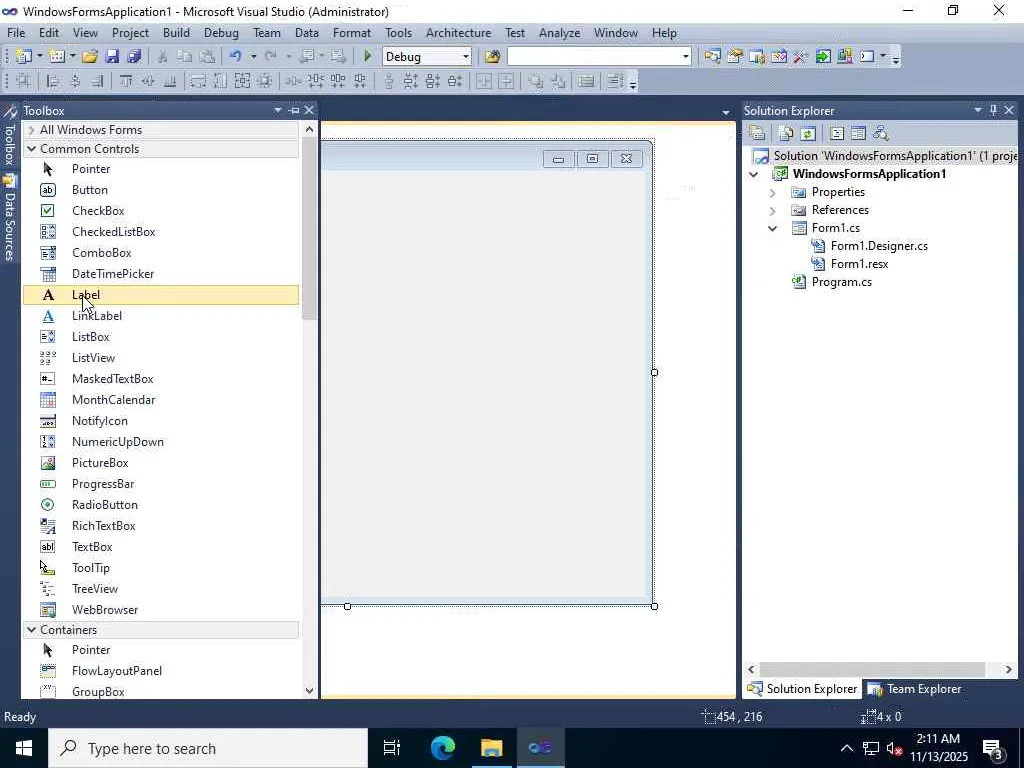Save the current file with the floppy icon
Screen dimensions: 1024x768
coord(112,57)
